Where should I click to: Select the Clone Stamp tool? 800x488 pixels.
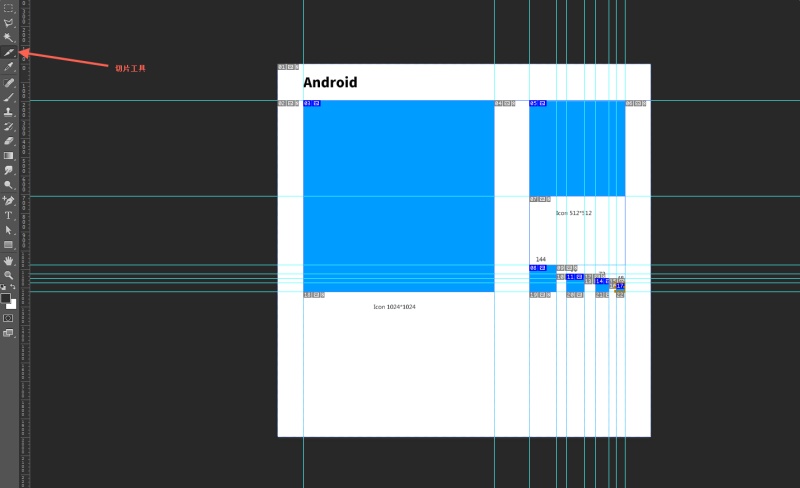pyautogui.click(x=8, y=112)
